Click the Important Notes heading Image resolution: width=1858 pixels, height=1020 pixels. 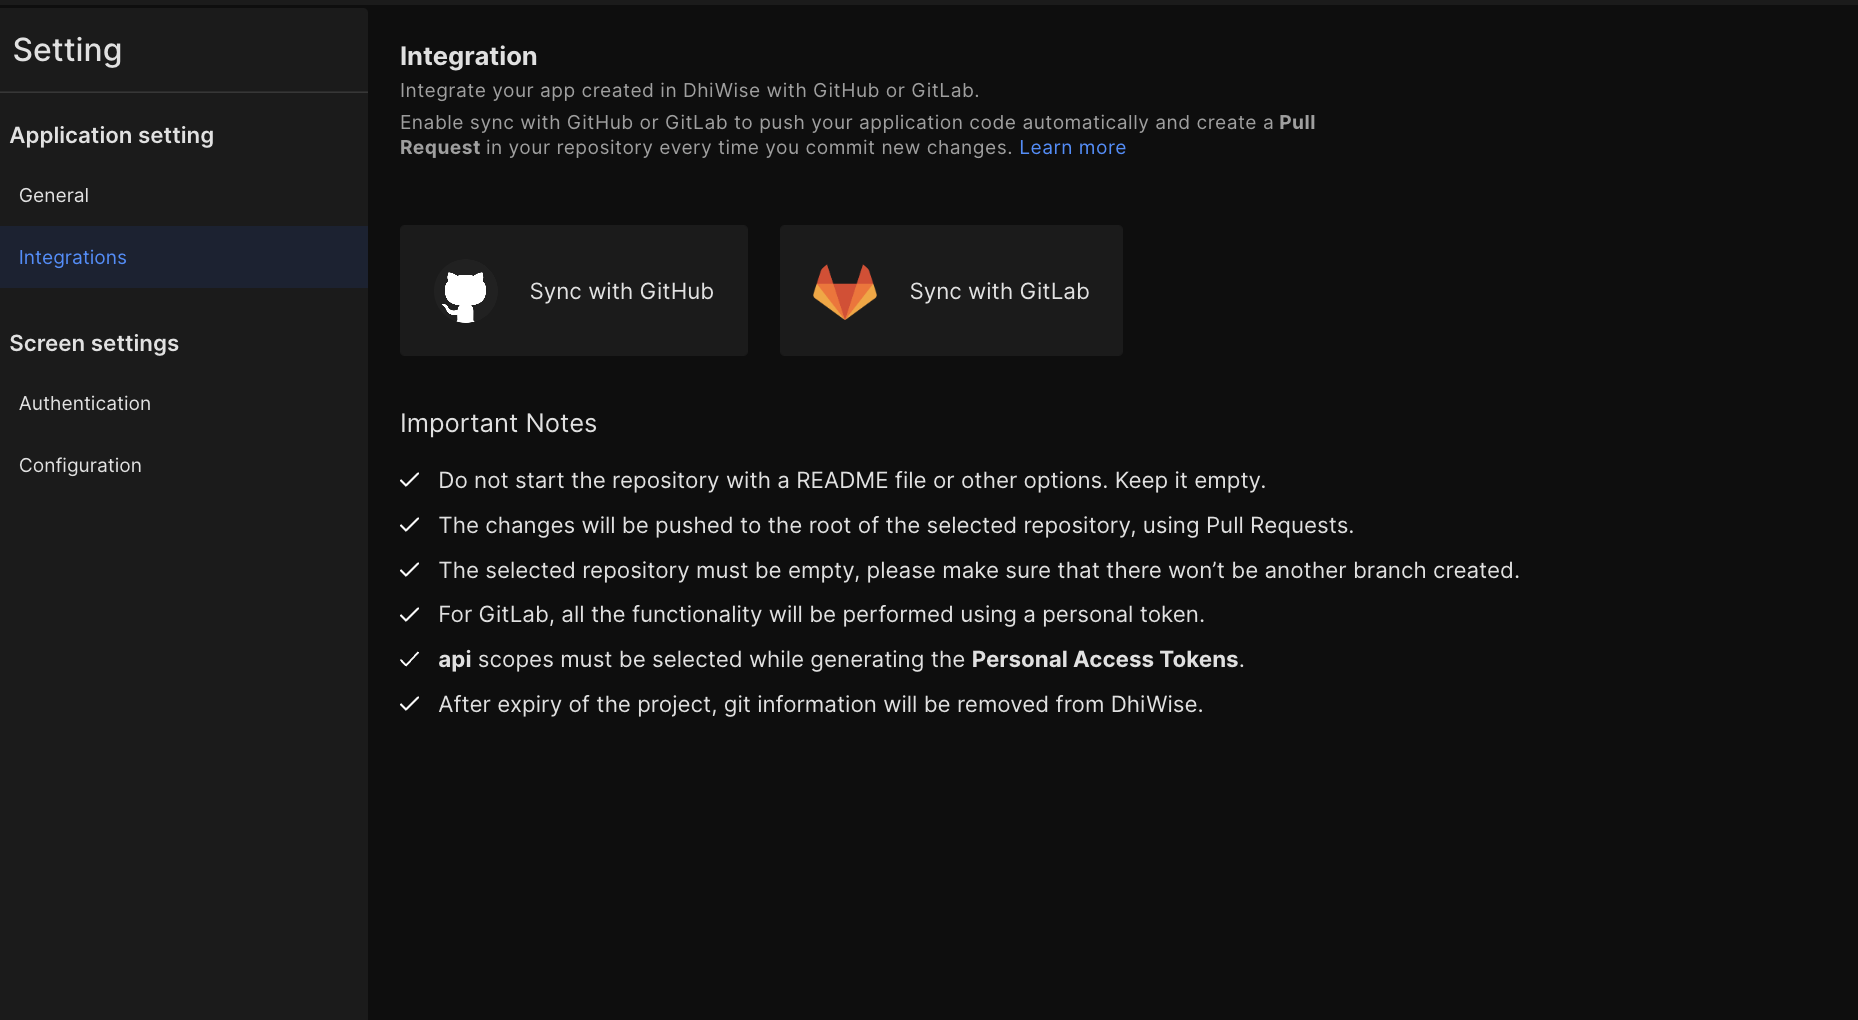point(498,423)
